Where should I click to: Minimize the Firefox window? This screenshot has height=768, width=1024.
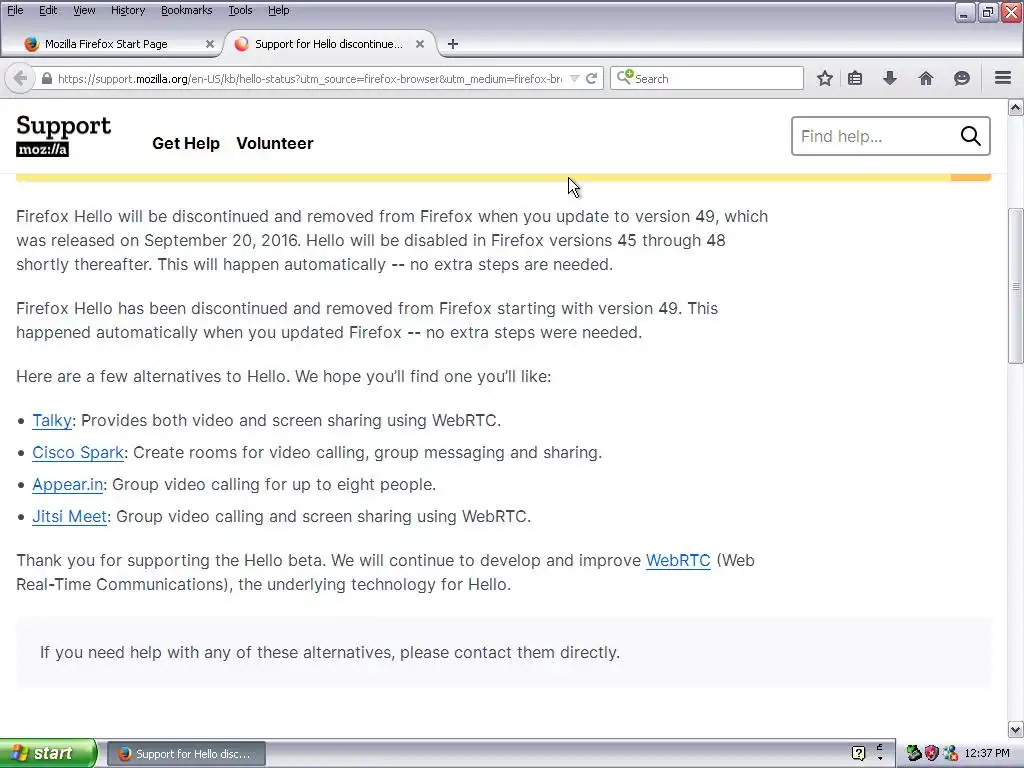pos(964,12)
